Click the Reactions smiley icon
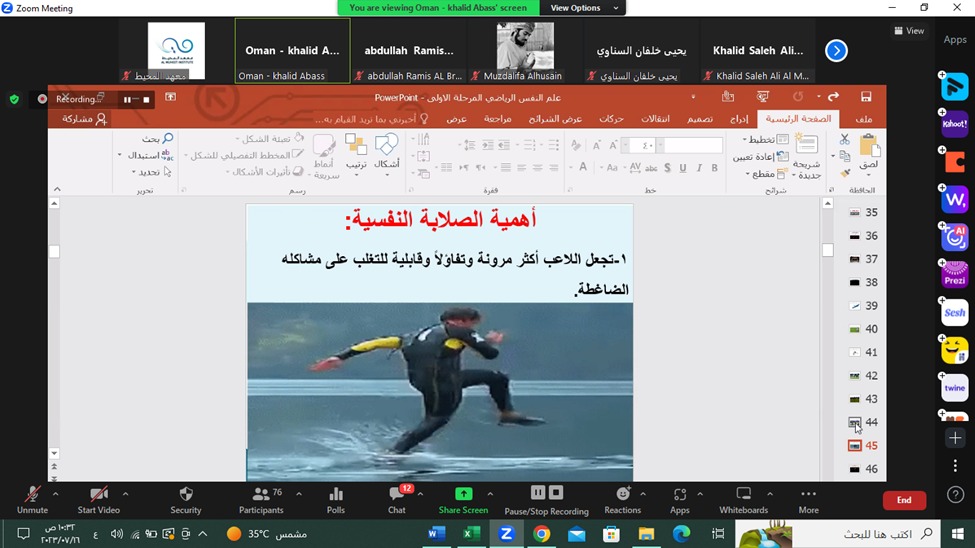This screenshot has width=975, height=548. (x=622, y=495)
